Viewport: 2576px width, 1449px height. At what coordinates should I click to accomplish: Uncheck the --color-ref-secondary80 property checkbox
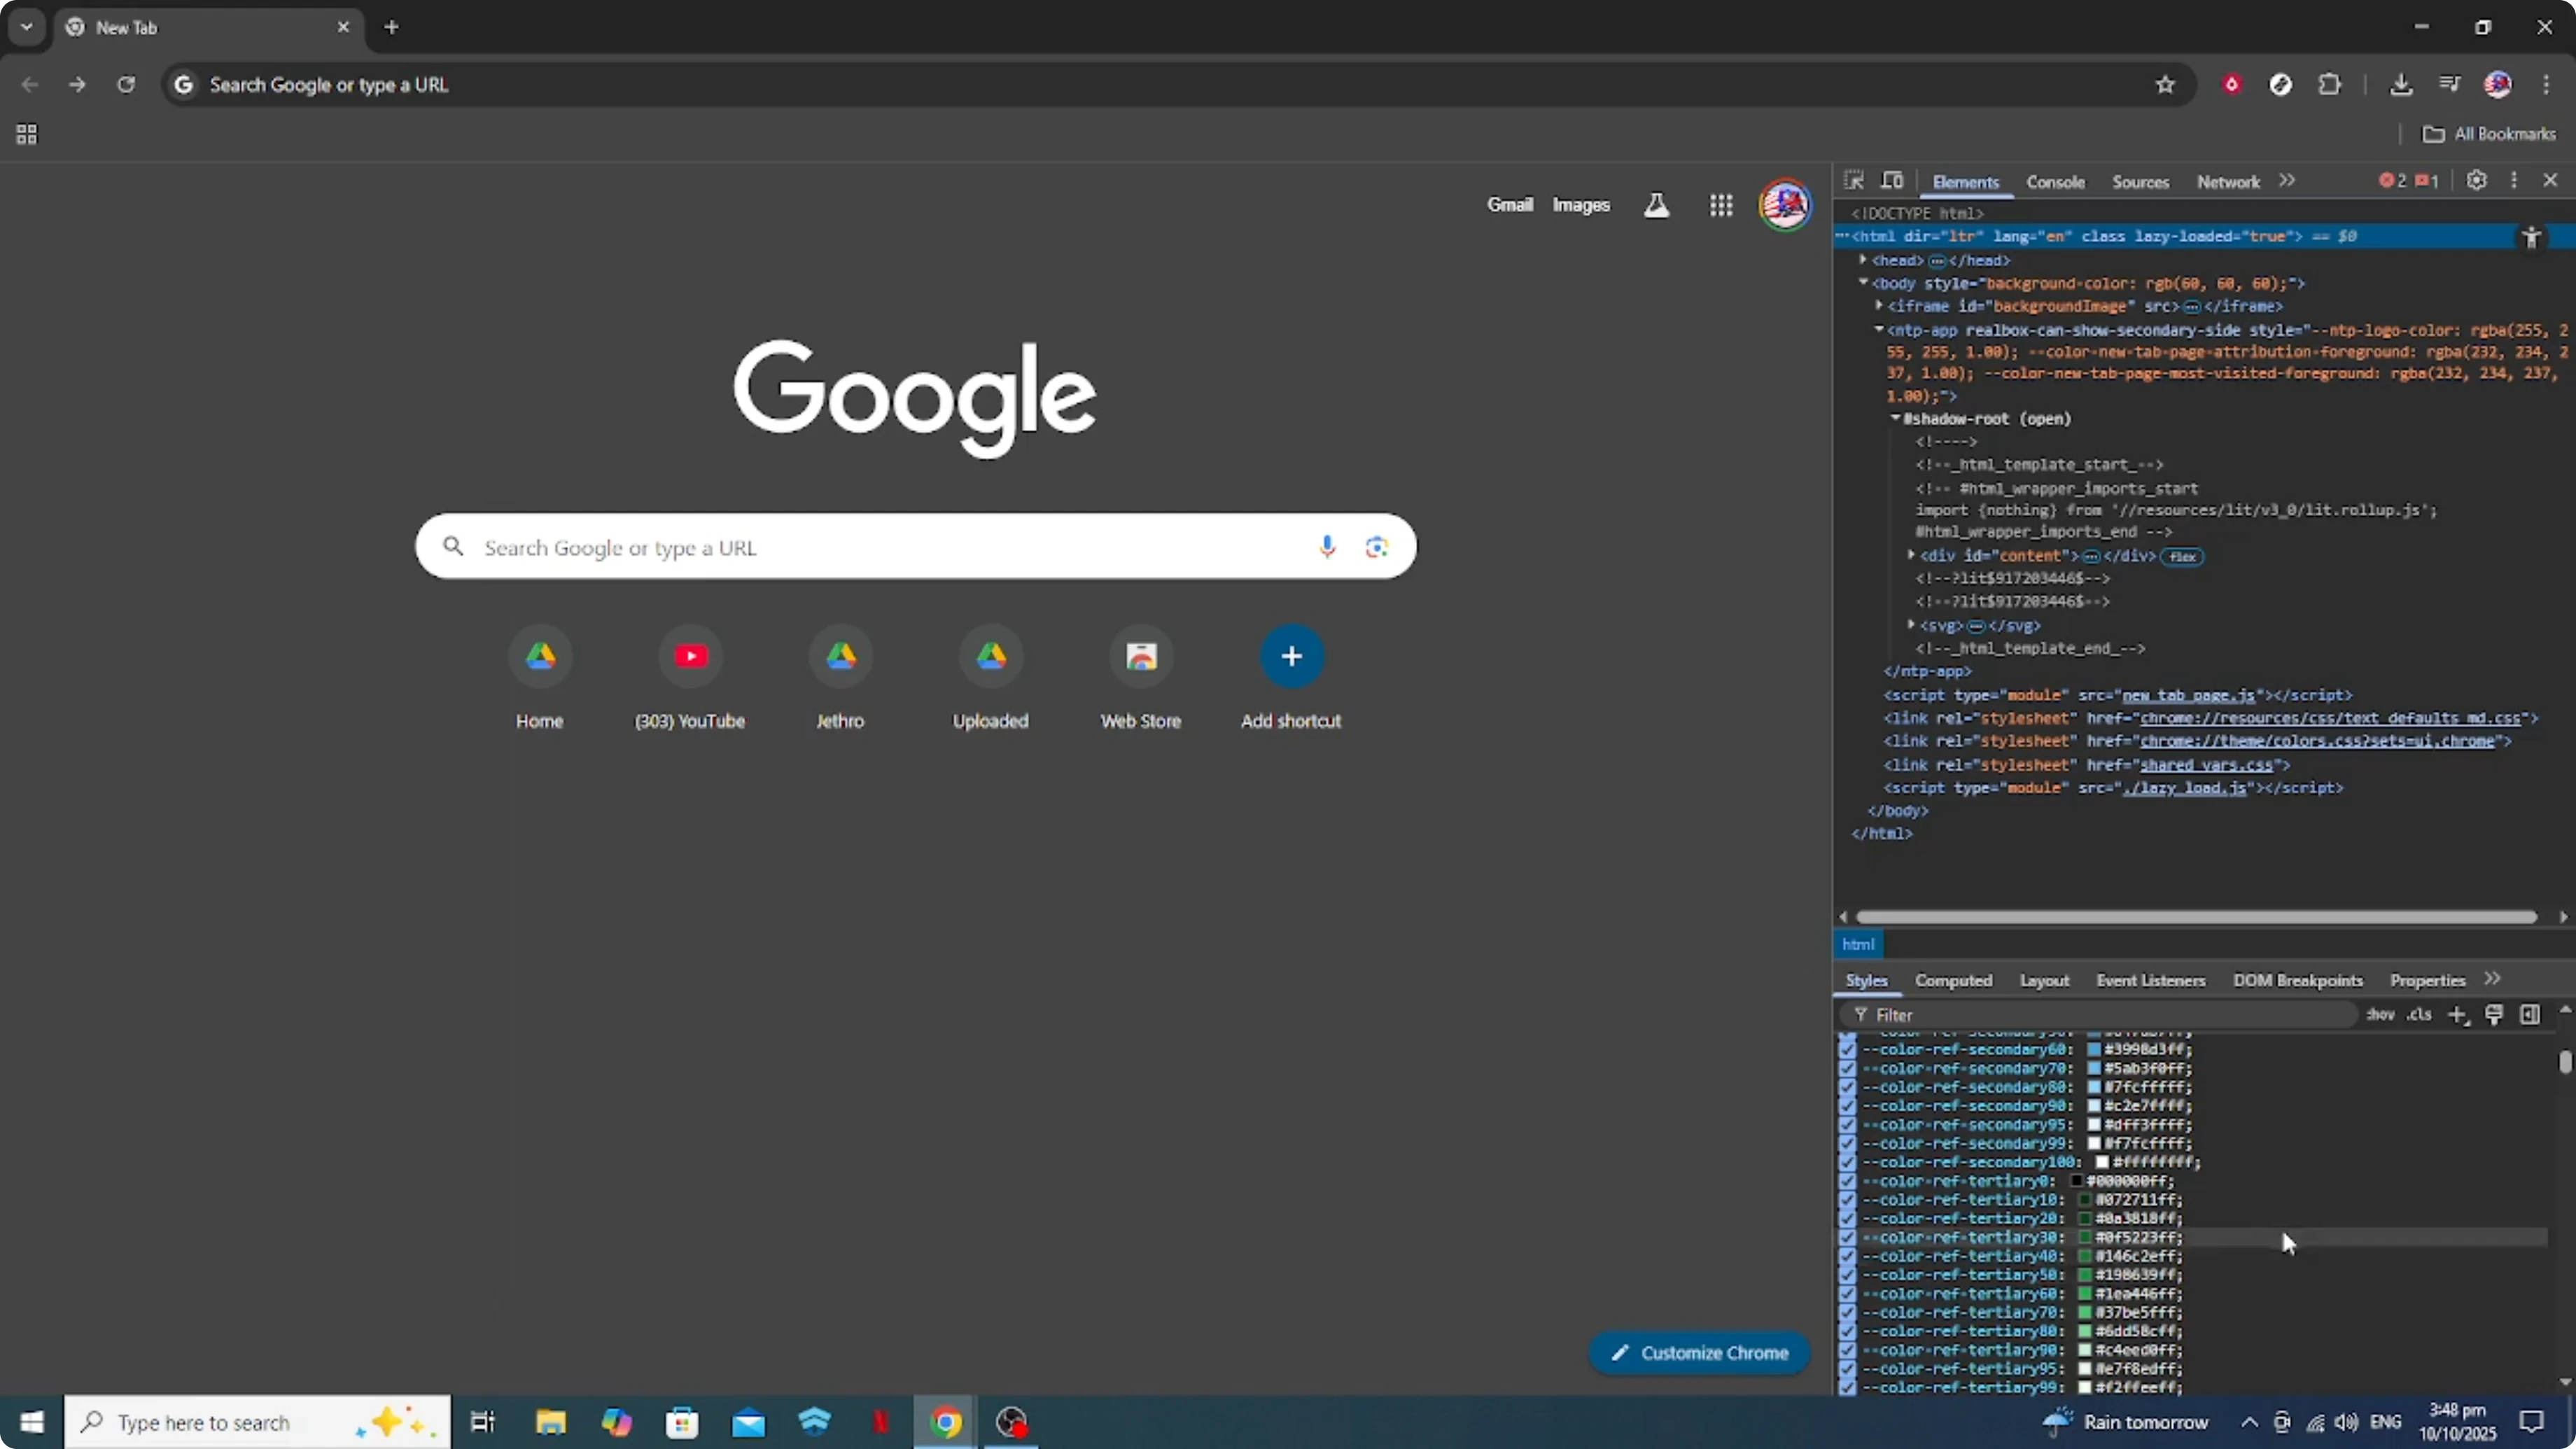pos(1847,1088)
